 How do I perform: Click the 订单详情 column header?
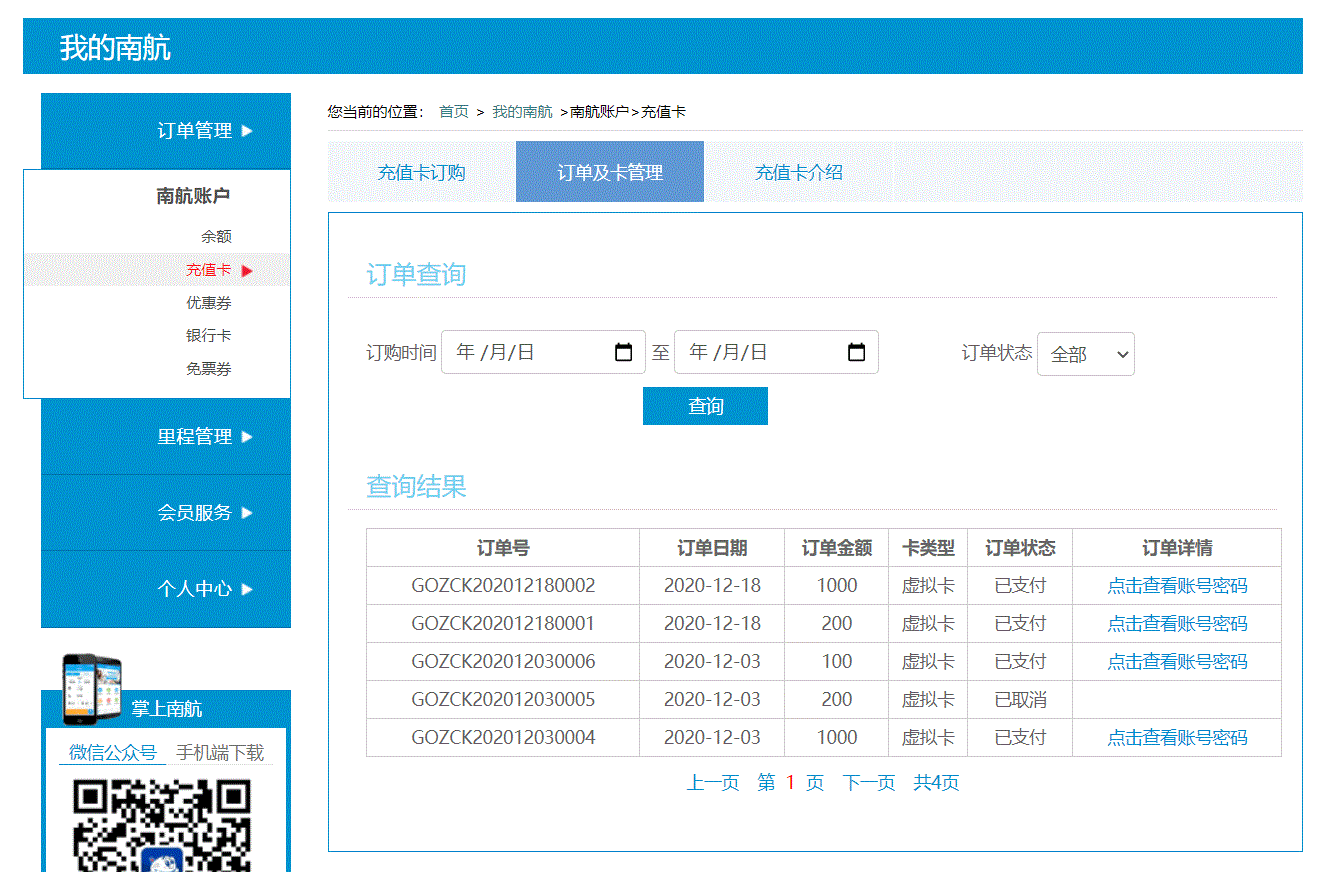pyautogui.click(x=1177, y=548)
